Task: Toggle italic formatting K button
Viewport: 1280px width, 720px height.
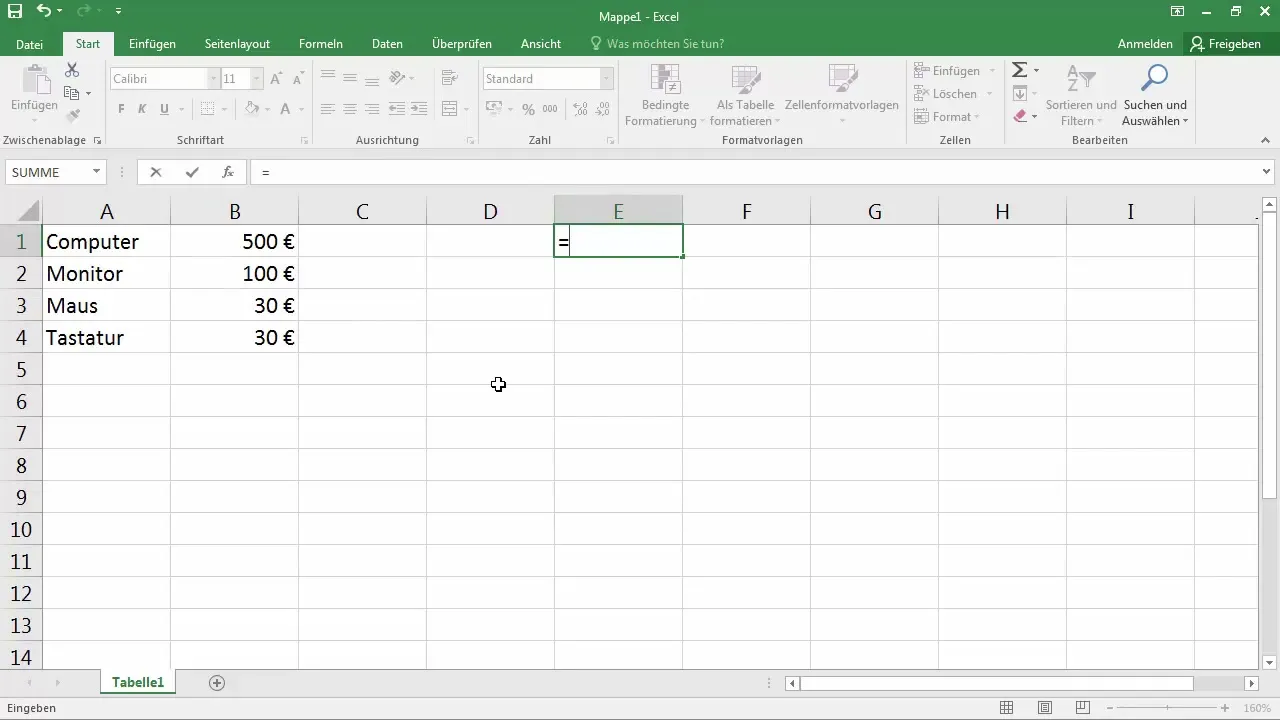Action: point(143,109)
